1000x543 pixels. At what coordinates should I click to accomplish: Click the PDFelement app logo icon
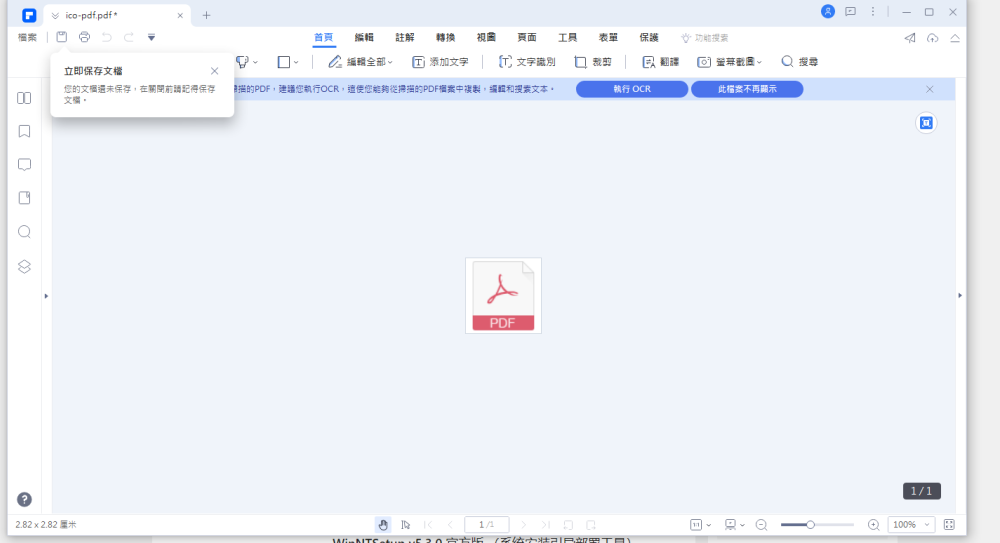click(x=29, y=15)
